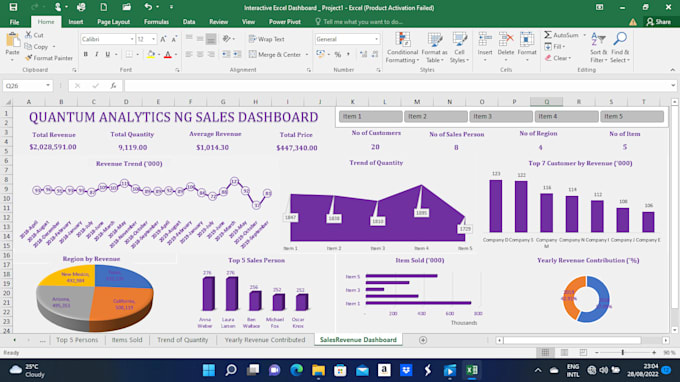Click the zoom out minus button

[597, 353]
